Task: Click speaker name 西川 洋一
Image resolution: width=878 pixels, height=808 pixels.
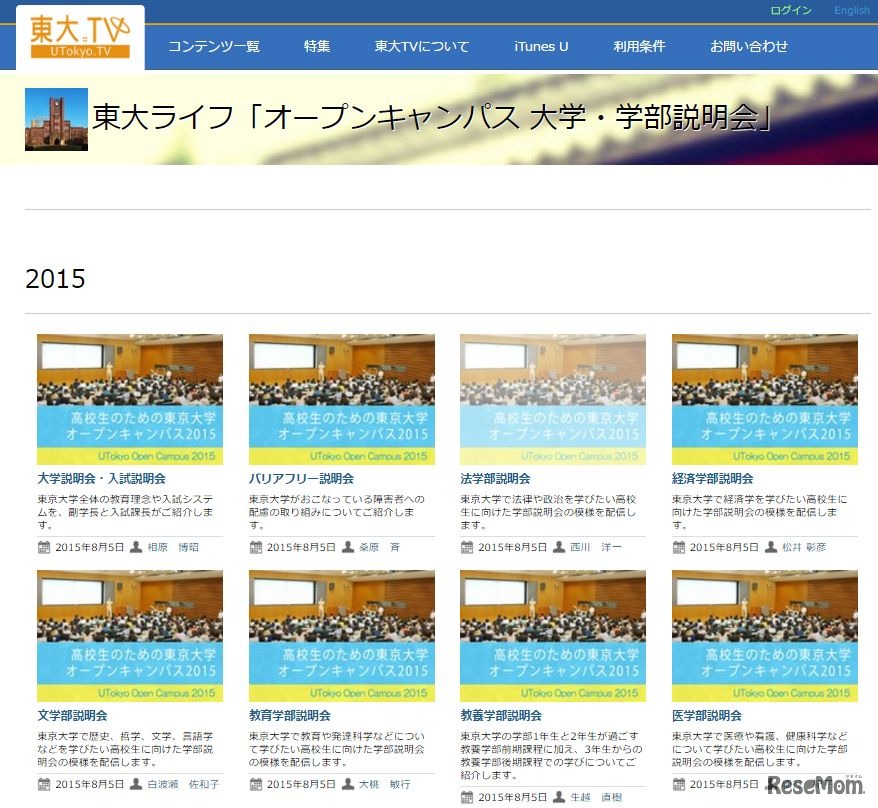Action: [x=596, y=547]
